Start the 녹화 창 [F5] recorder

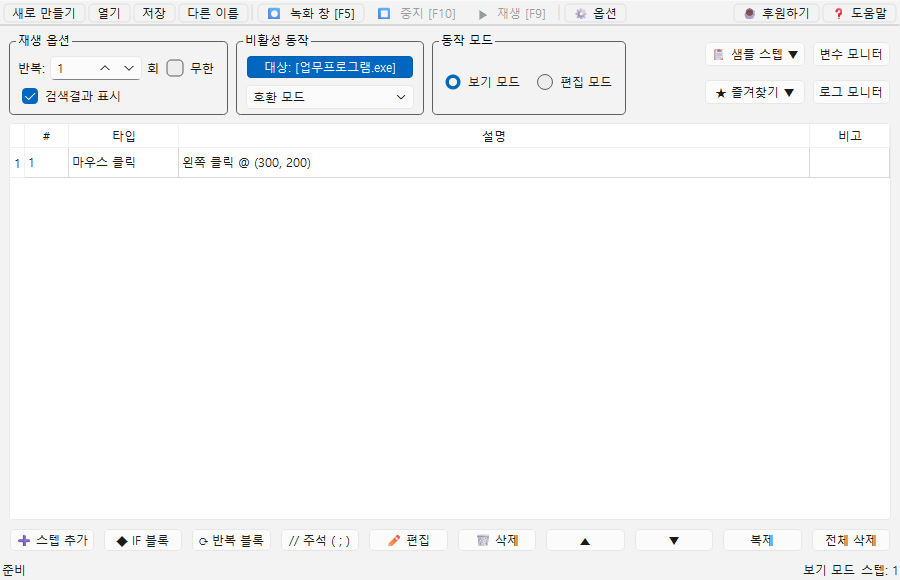tap(311, 13)
